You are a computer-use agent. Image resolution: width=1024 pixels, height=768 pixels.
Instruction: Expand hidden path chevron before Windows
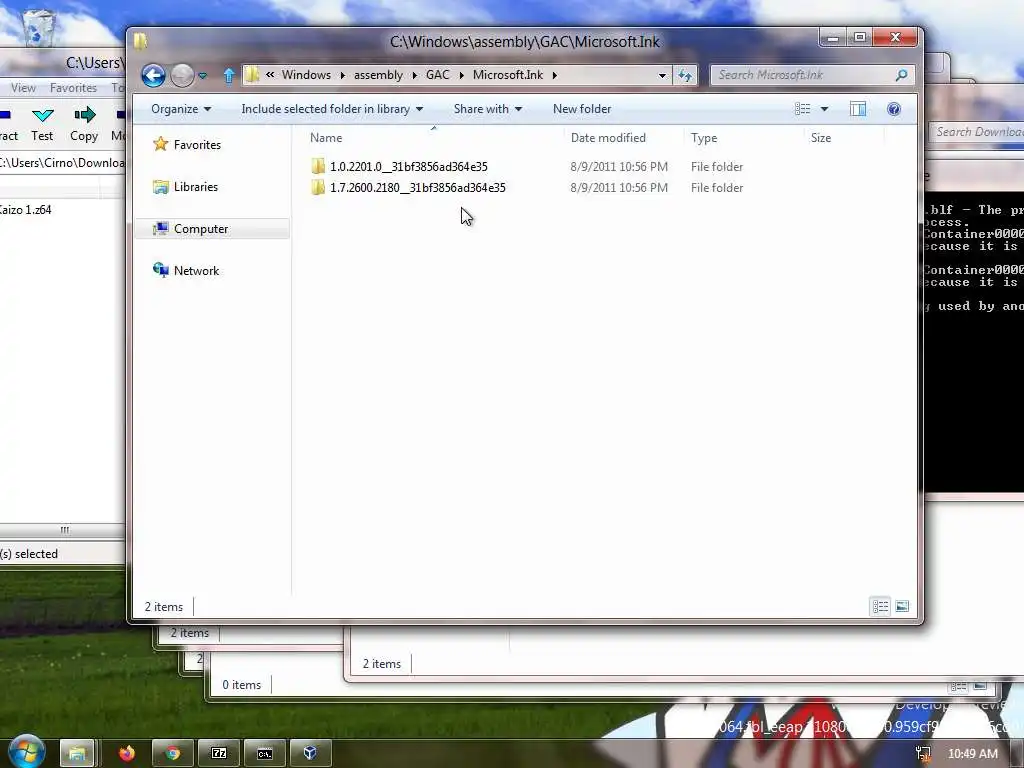pyautogui.click(x=270, y=74)
